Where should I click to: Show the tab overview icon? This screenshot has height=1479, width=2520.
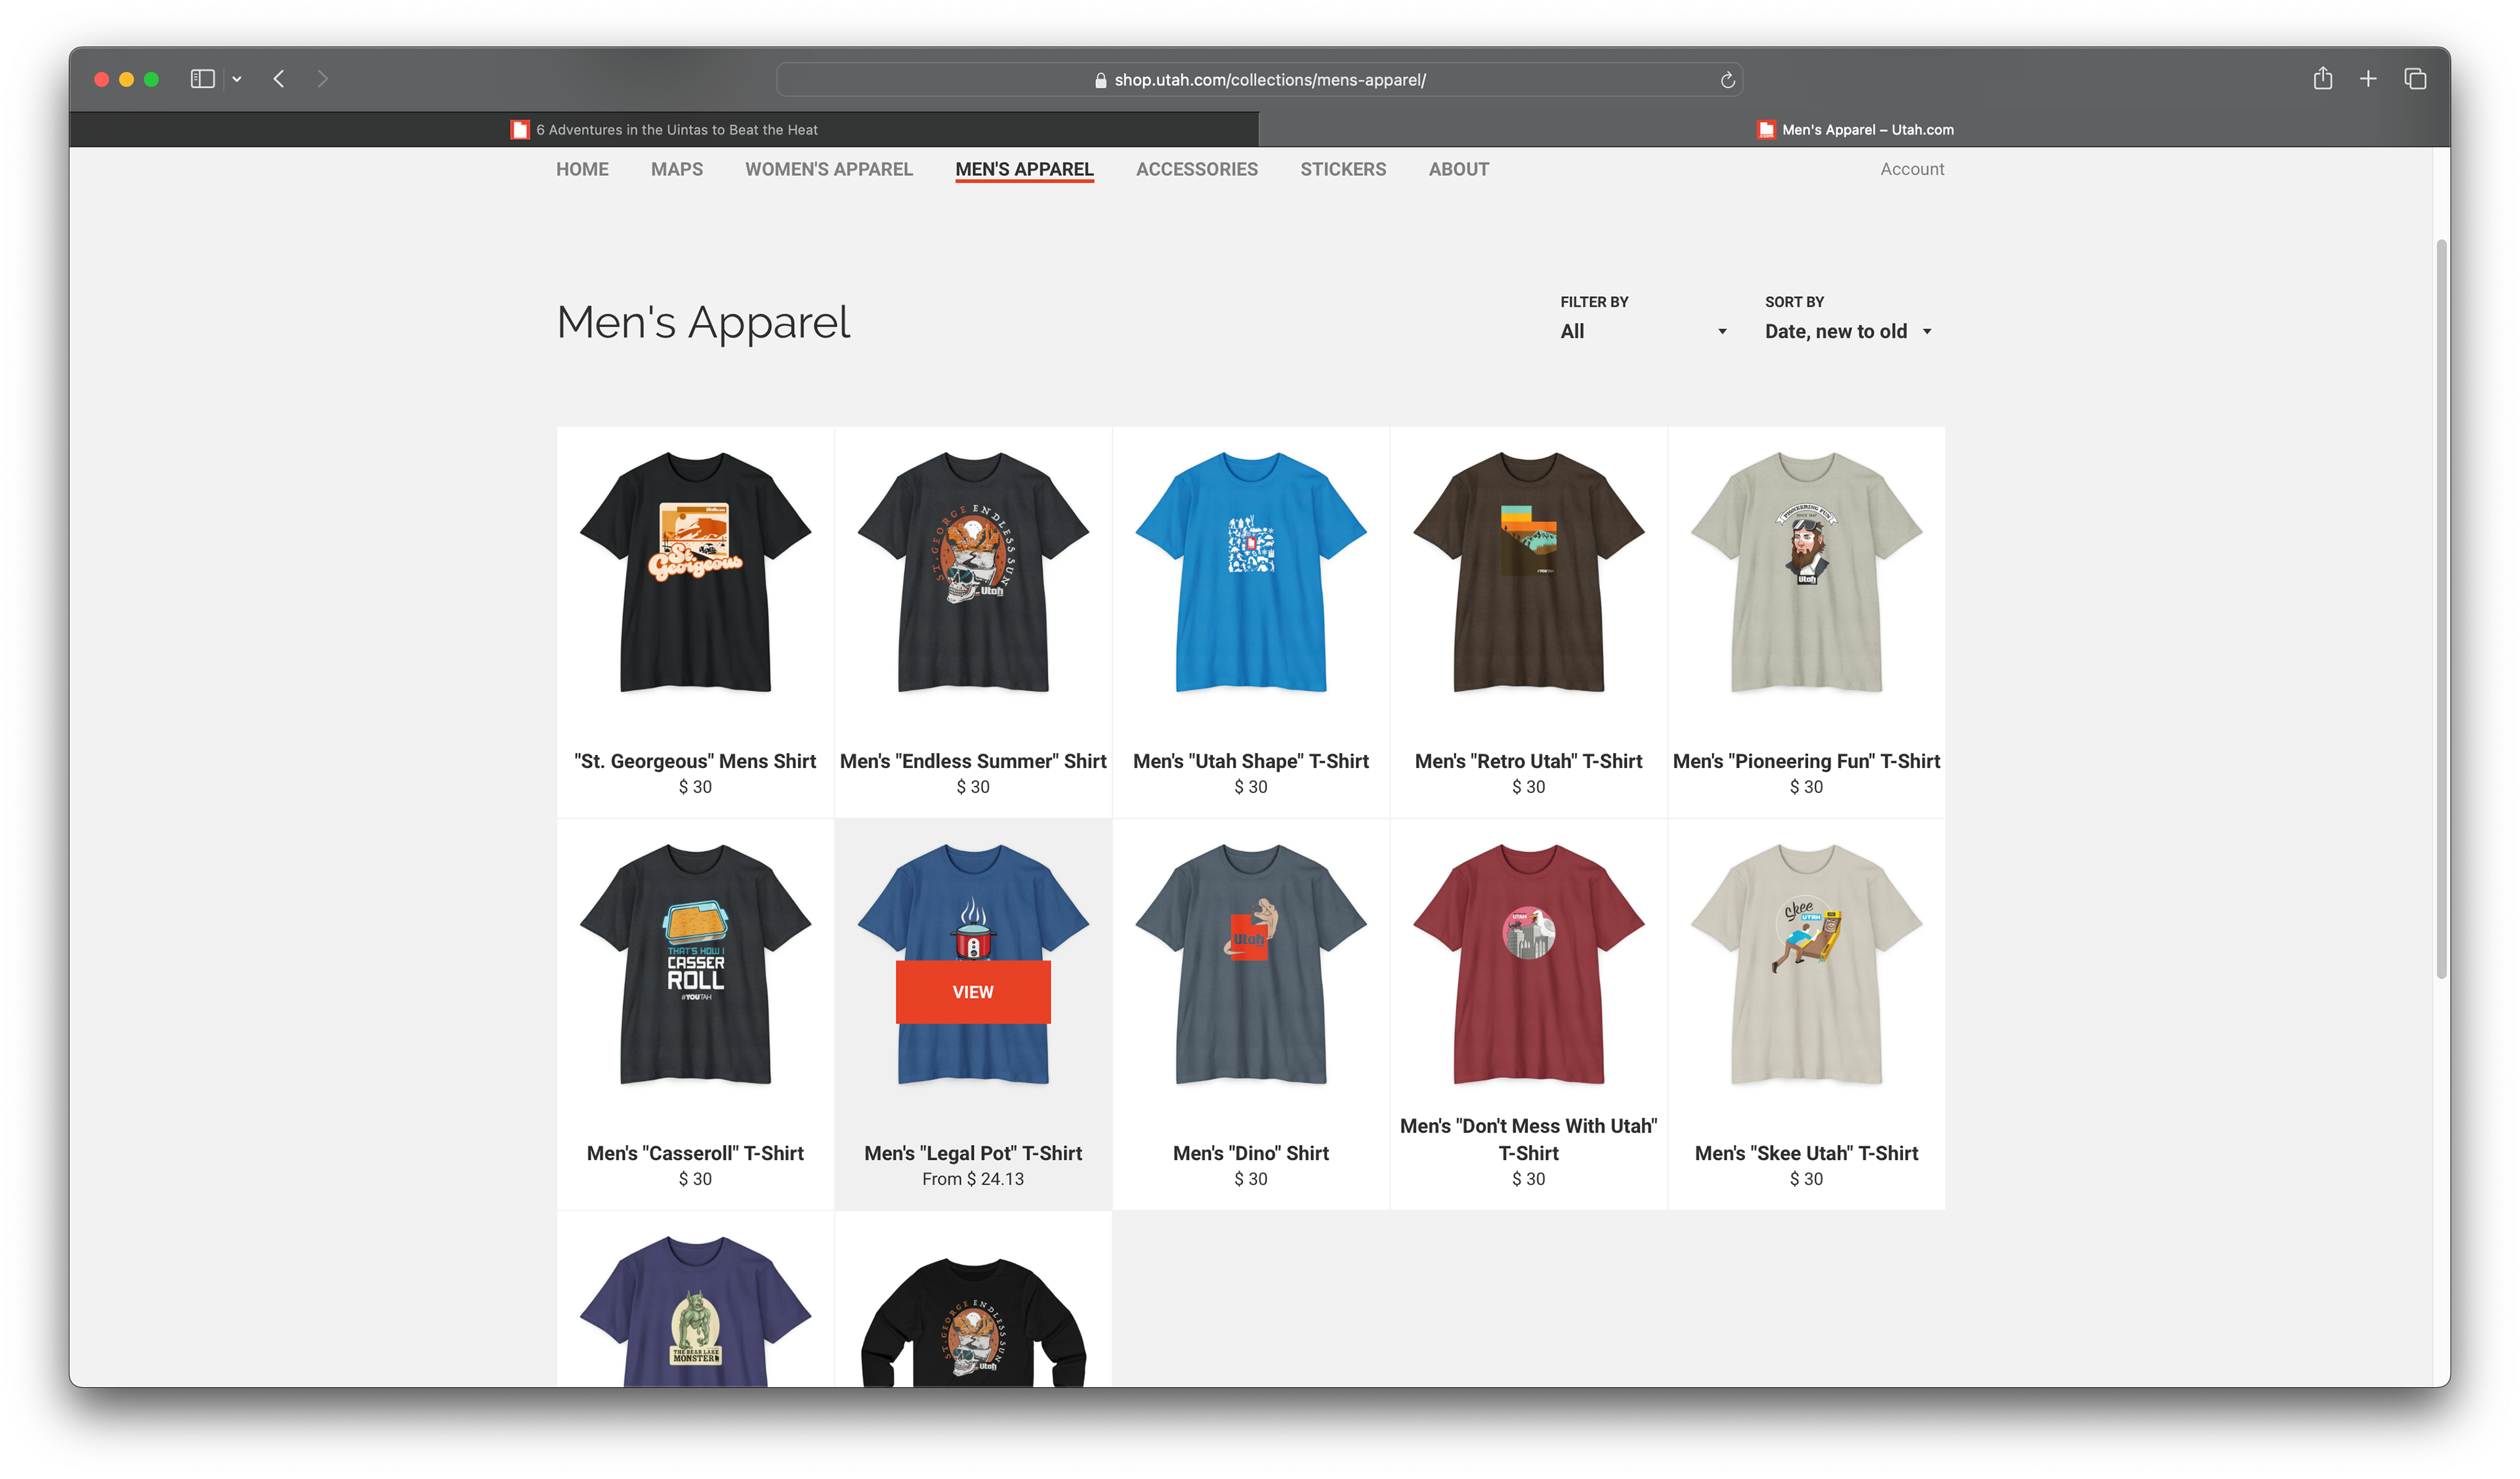[2415, 78]
